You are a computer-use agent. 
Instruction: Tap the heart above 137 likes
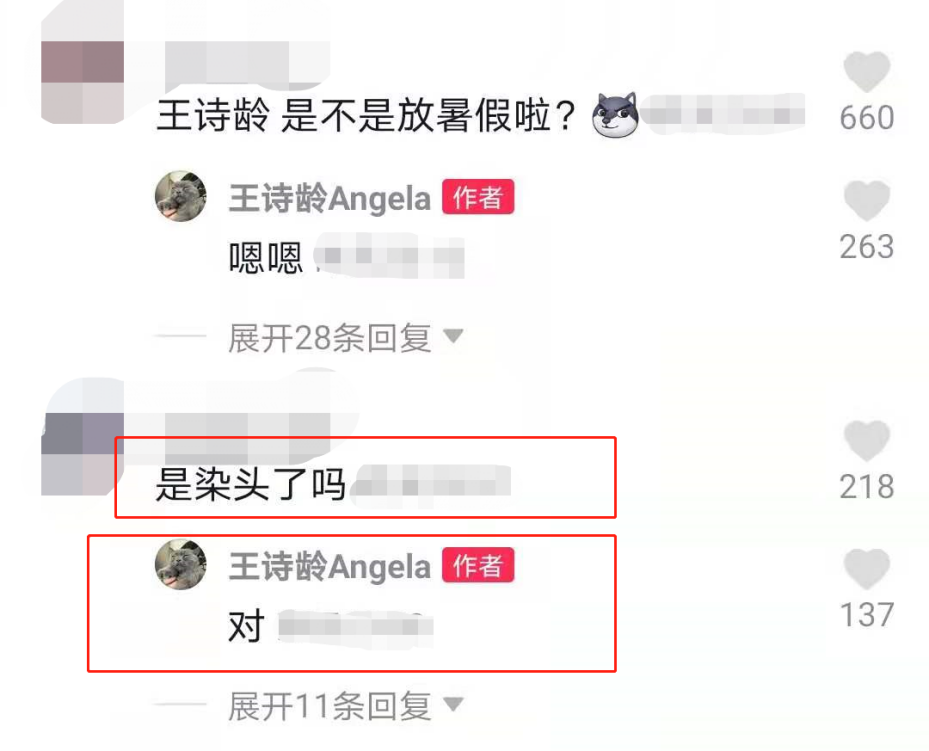pos(866,569)
